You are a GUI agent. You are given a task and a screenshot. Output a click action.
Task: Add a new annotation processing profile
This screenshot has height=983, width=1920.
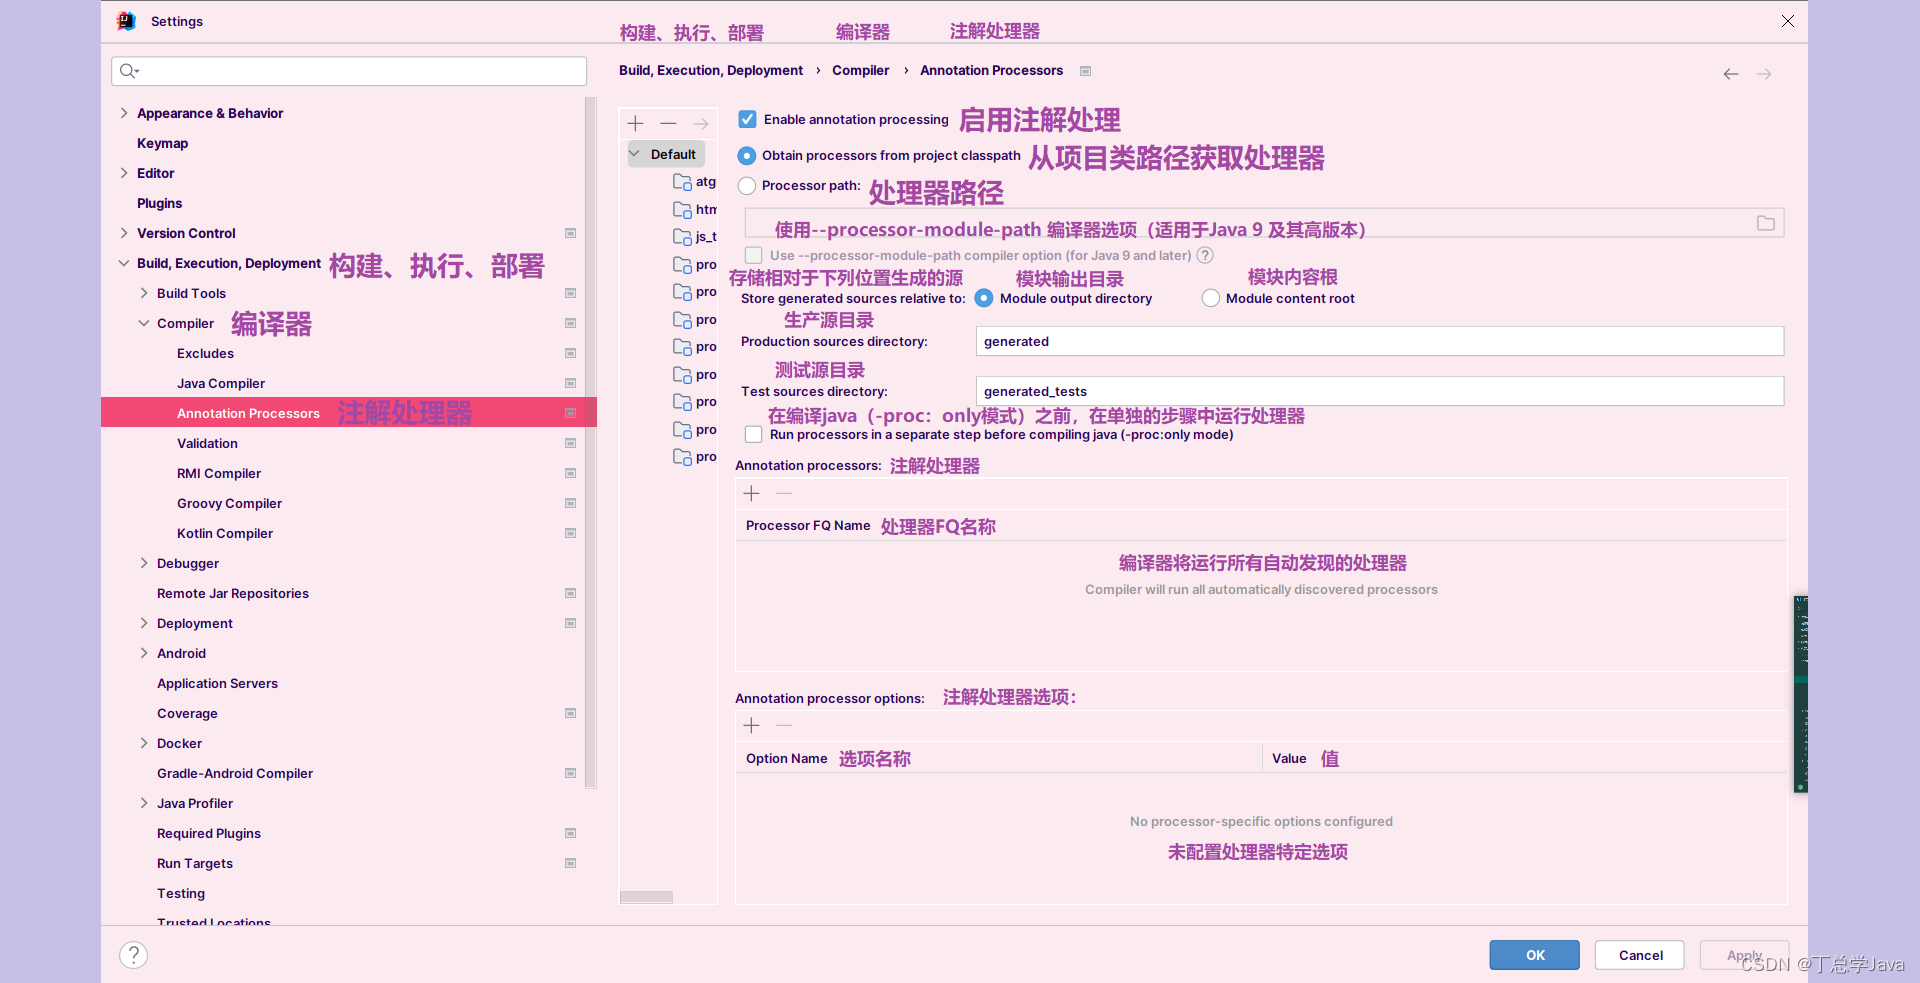click(x=635, y=123)
